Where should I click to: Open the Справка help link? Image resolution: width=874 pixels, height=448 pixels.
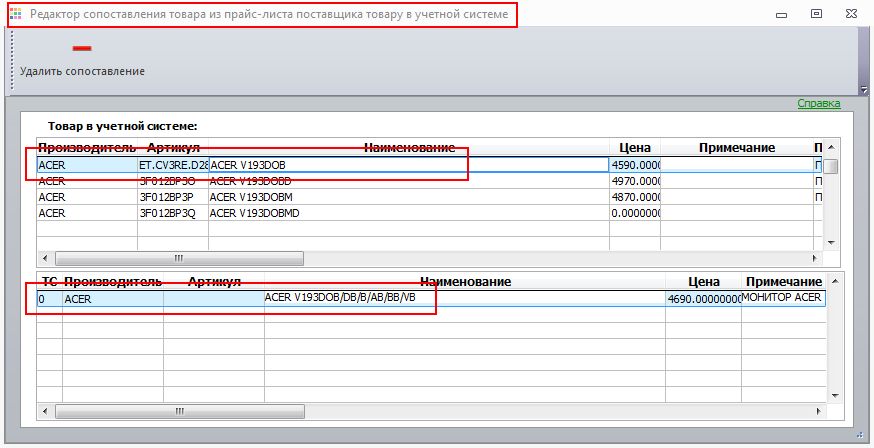(x=818, y=103)
